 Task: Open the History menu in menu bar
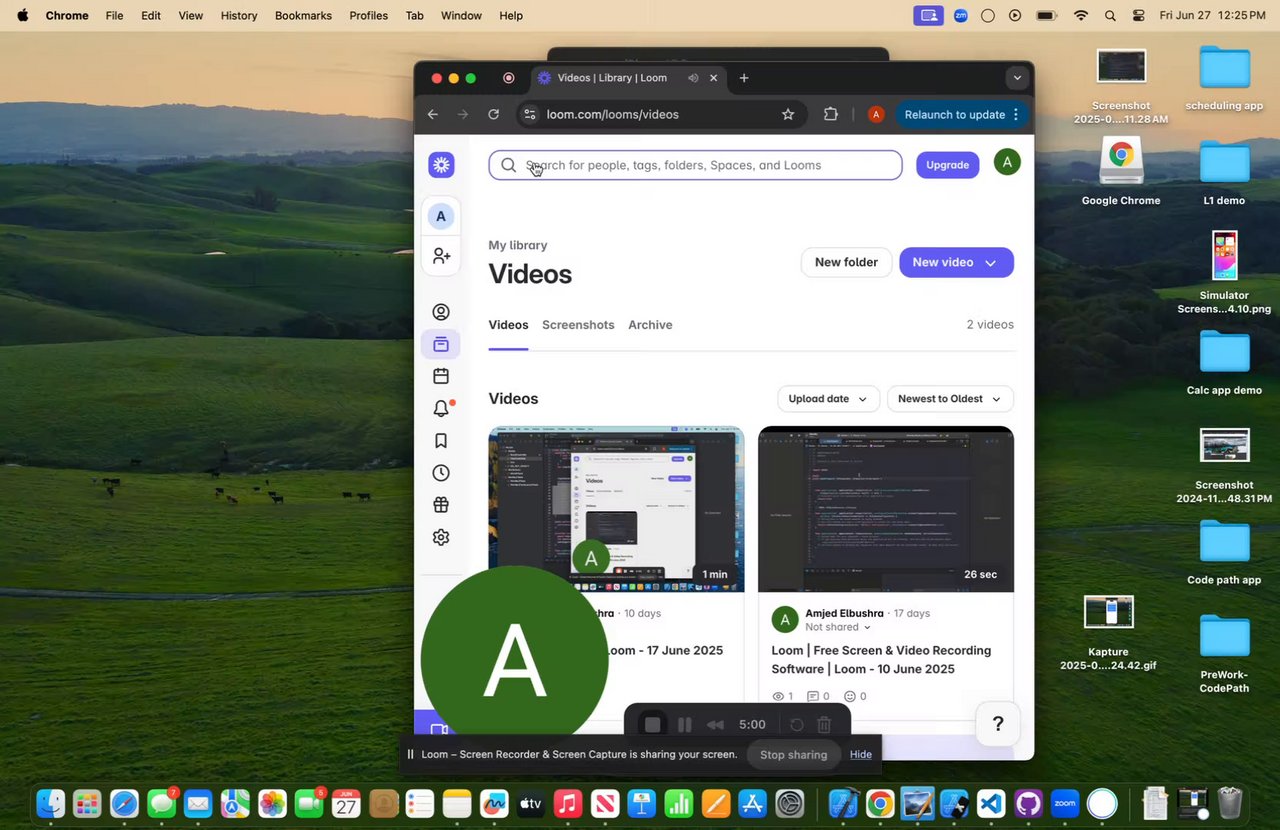pyautogui.click(x=239, y=16)
